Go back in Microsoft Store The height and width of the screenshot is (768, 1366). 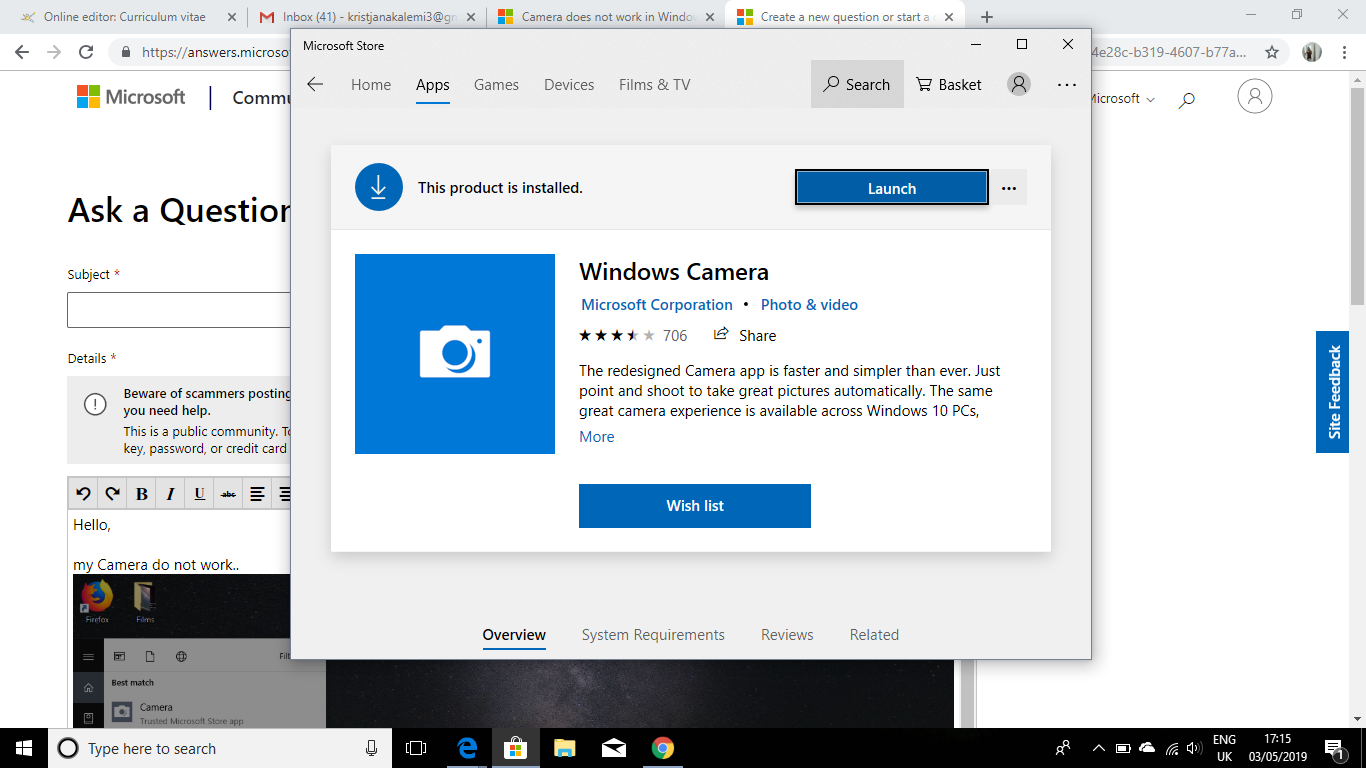click(315, 85)
